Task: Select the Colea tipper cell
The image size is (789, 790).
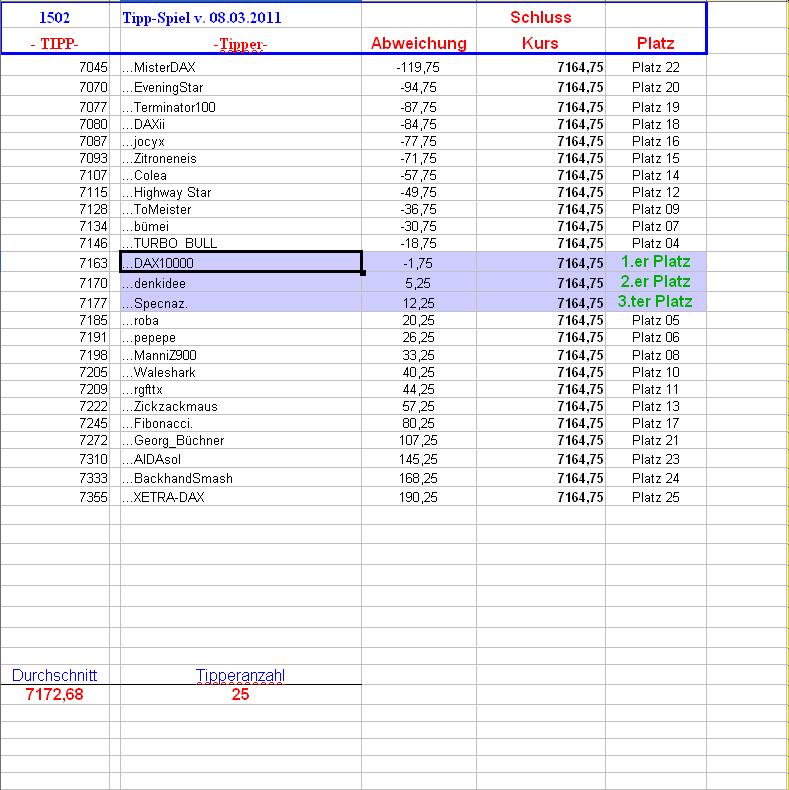Action: (241, 175)
